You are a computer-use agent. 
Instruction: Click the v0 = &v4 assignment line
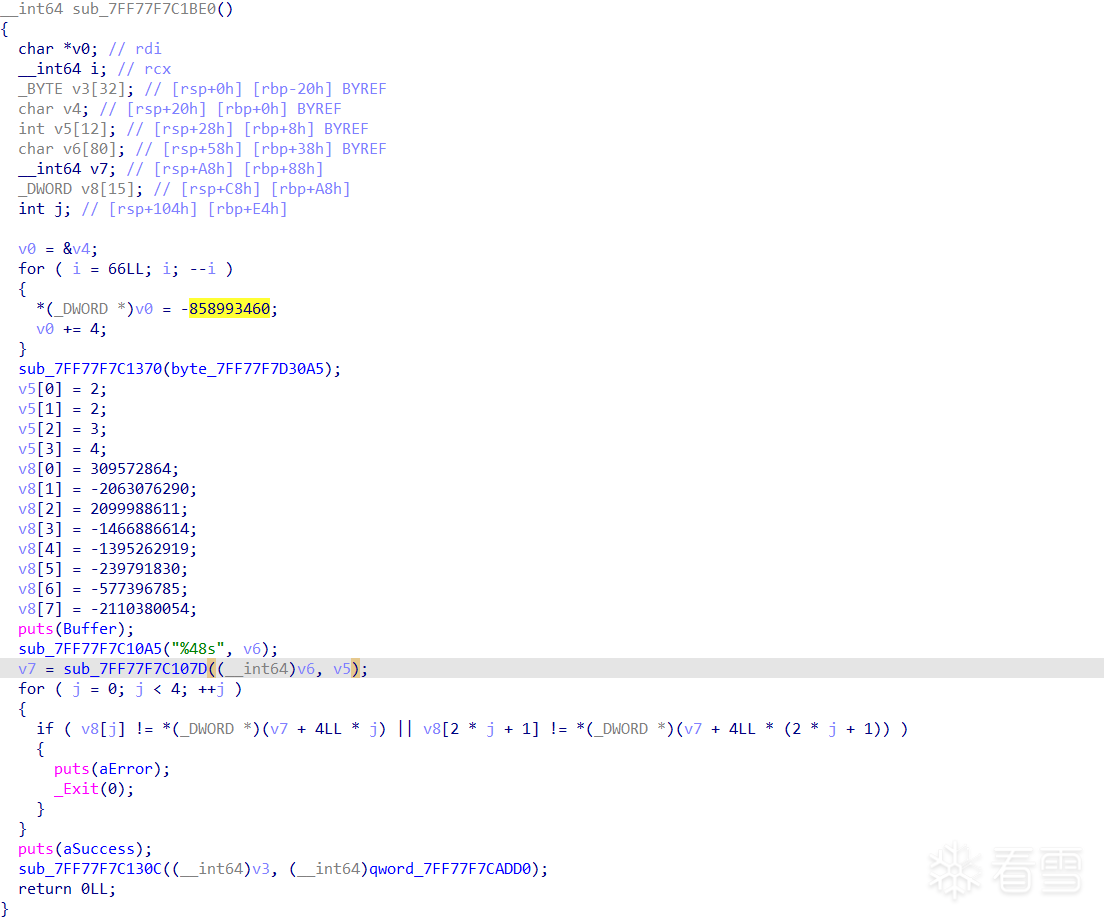click(58, 249)
